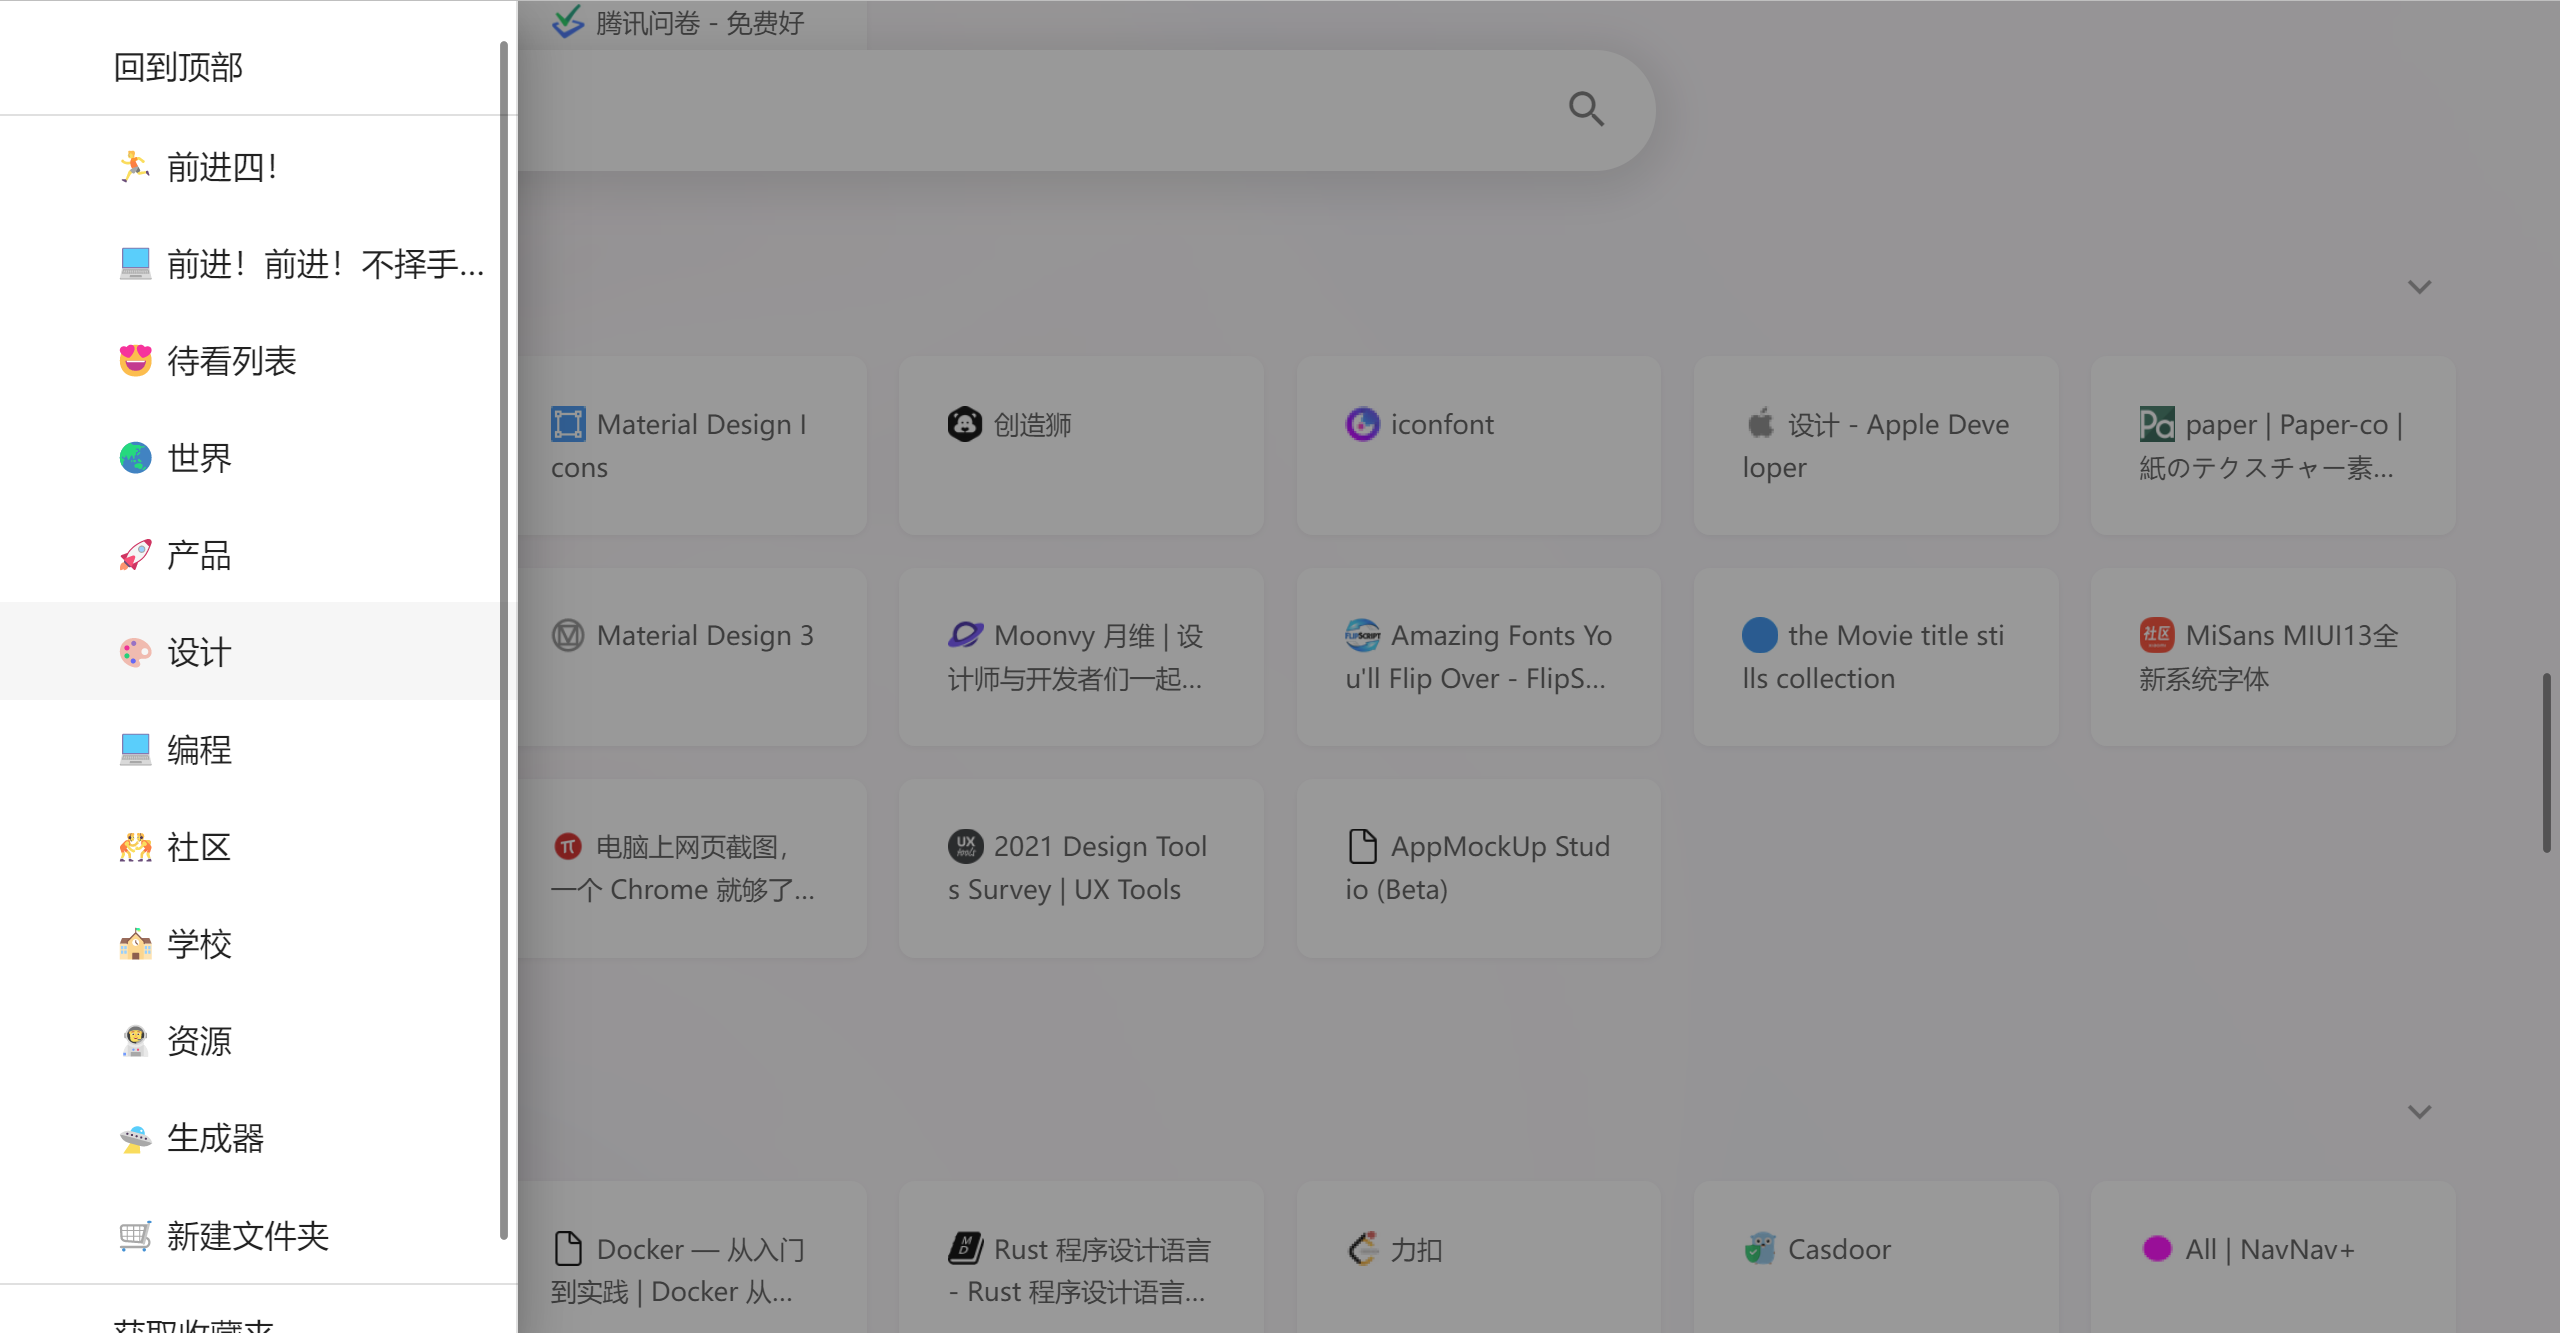Select the 设计 palette icon in sidebar
The image size is (2560, 1333).
click(135, 652)
